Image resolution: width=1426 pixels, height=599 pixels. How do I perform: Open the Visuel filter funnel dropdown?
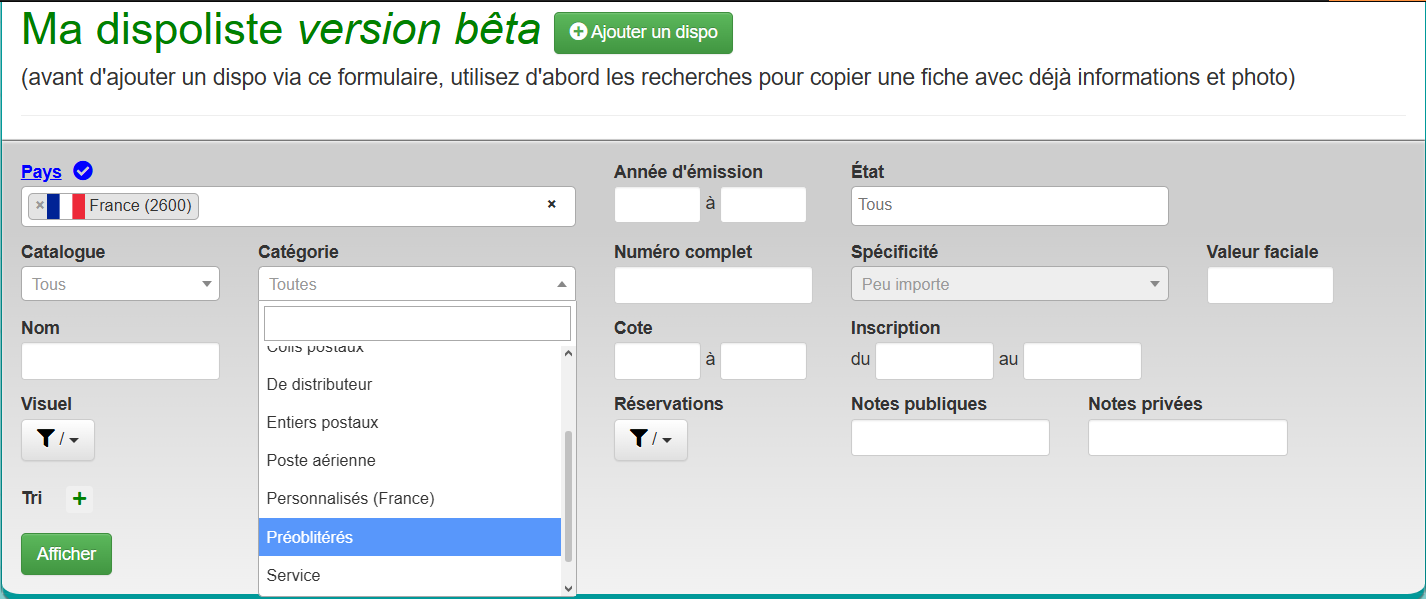[58, 440]
